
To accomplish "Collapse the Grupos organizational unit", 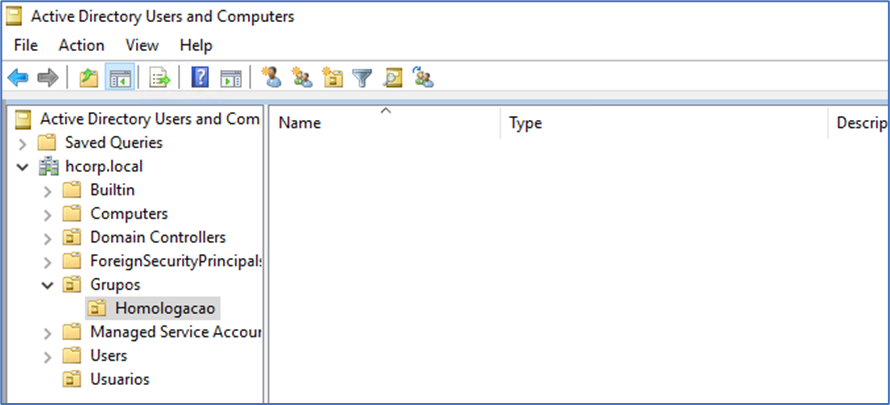I will pyautogui.click(x=46, y=285).
